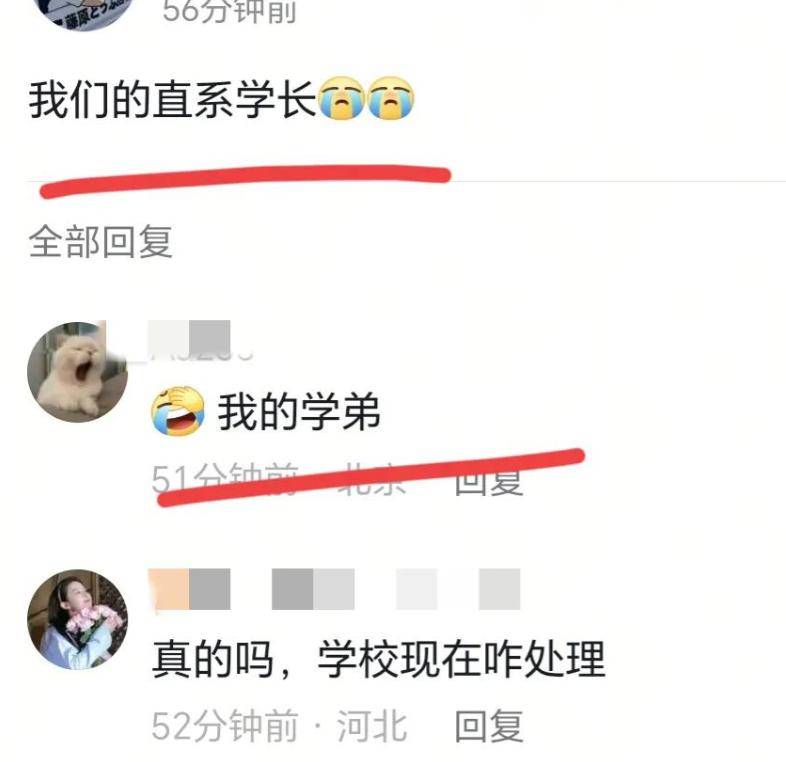Tap the 我们的直系学长 comment text
The height and width of the screenshot is (762, 786).
click(x=171, y=99)
